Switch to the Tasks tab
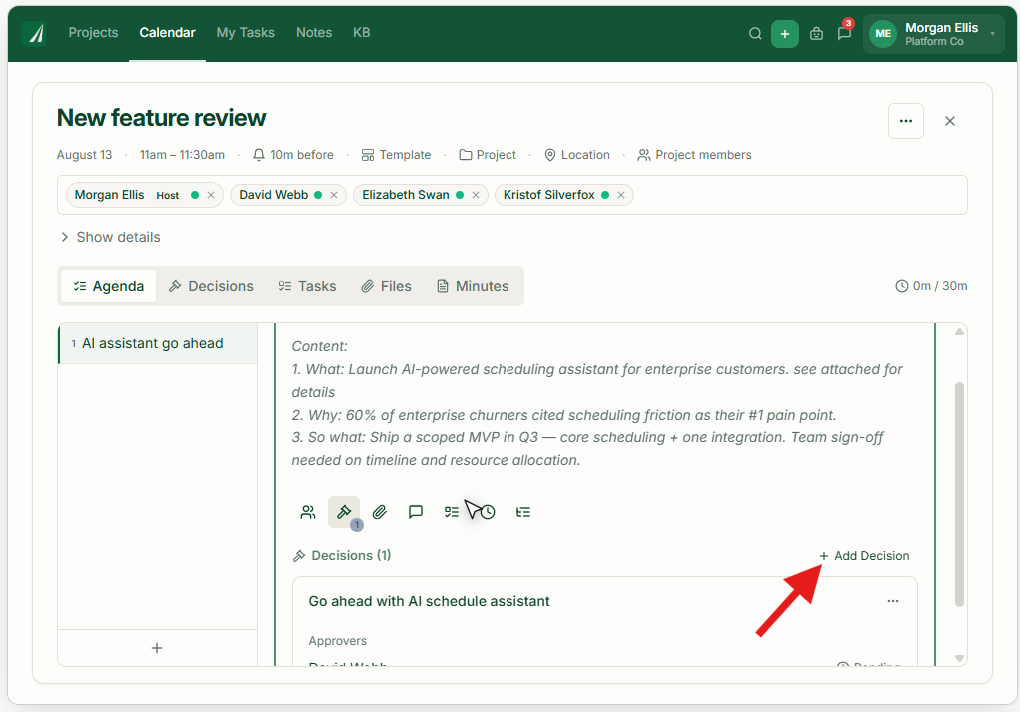This screenshot has width=1020, height=712. pos(308,286)
